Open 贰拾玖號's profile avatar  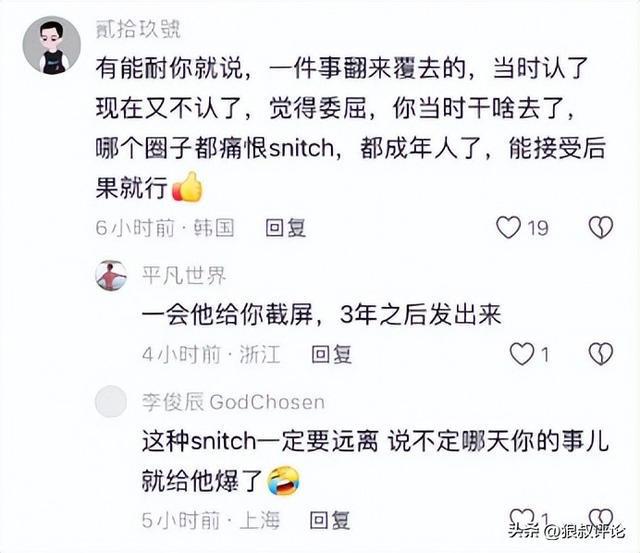click(x=52, y=45)
